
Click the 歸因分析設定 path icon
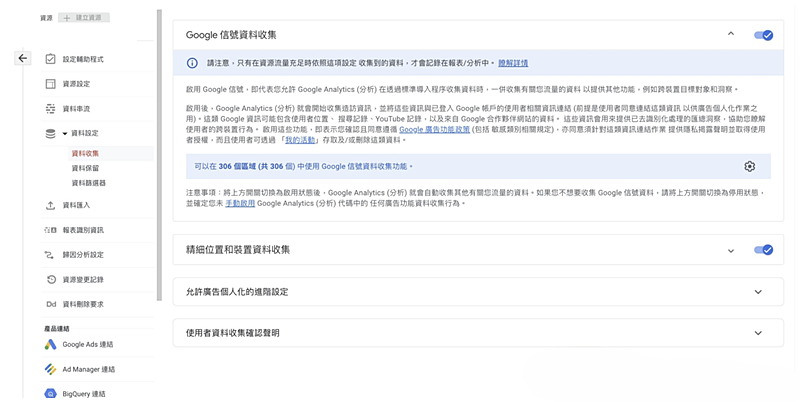(49, 255)
